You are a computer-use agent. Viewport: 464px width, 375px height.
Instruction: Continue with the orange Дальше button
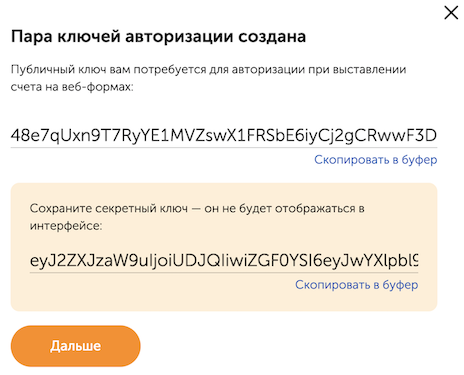(76, 346)
